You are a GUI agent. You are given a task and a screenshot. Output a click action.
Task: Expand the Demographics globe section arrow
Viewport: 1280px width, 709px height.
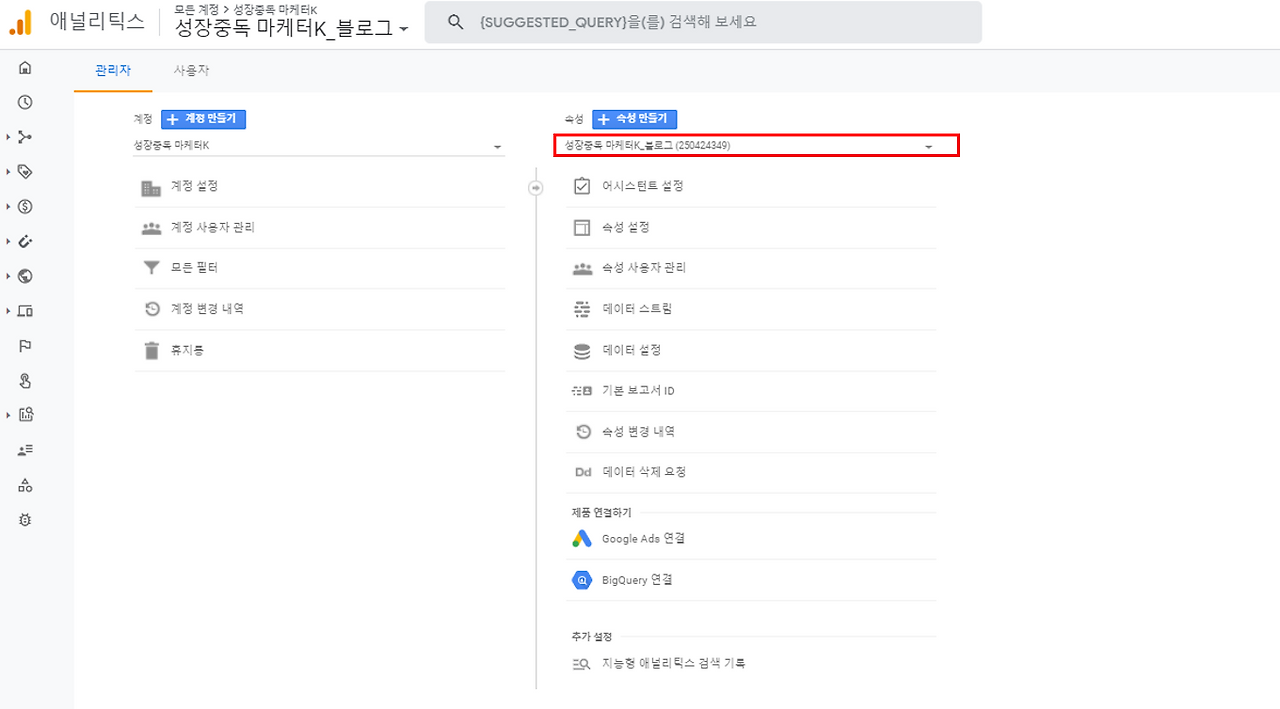8,276
